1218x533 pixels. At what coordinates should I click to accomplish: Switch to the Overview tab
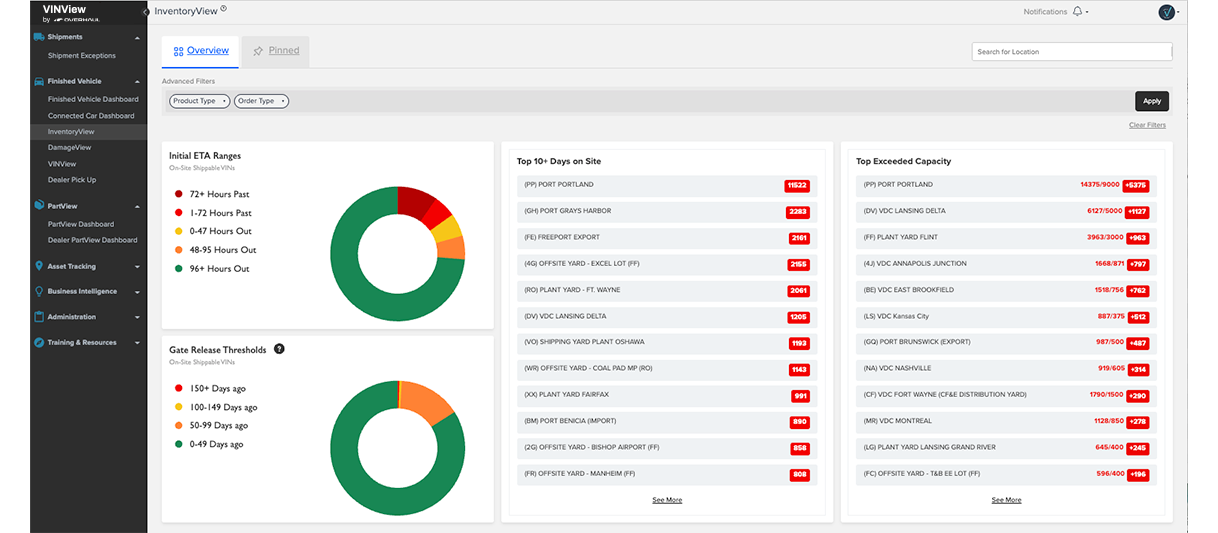click(x=200, y=51)
